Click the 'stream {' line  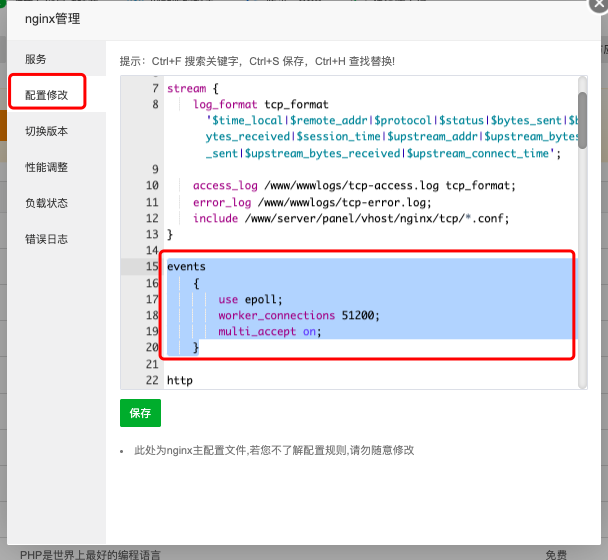(193, 88)
